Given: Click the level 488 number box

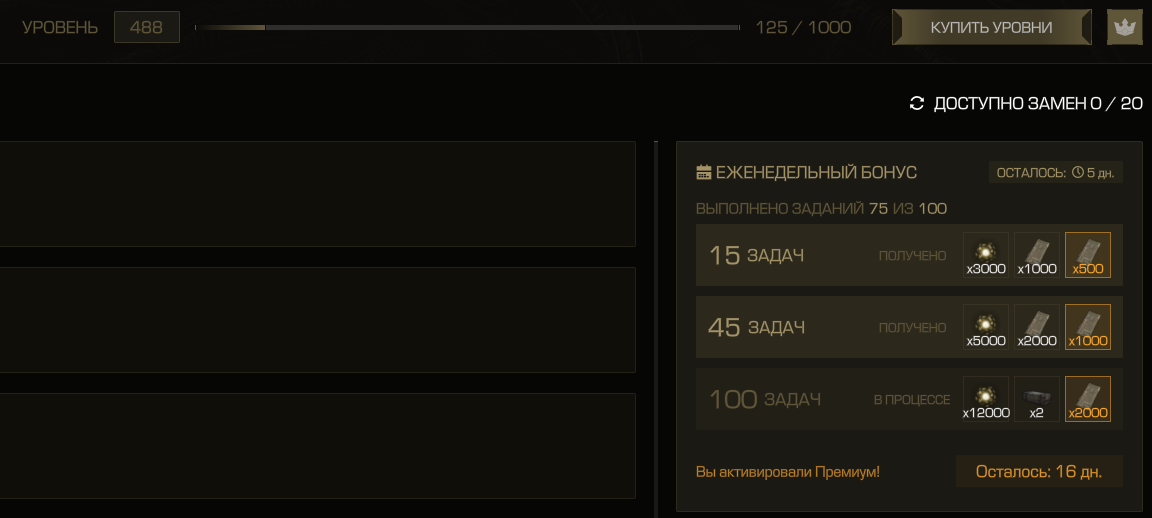Looking at the screenshot, I should pyautogui.click(x=147, y=27).
